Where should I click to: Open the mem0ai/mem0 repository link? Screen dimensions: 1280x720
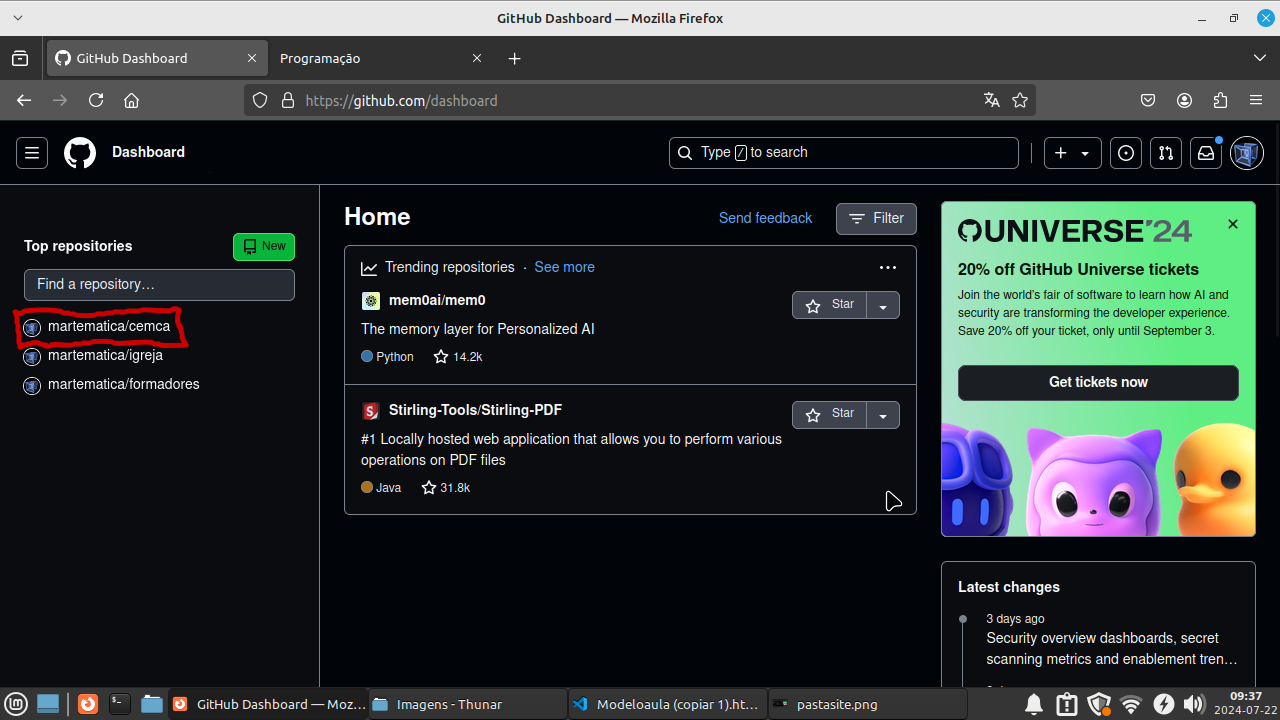pyautogui.click(x=437, y=300)
